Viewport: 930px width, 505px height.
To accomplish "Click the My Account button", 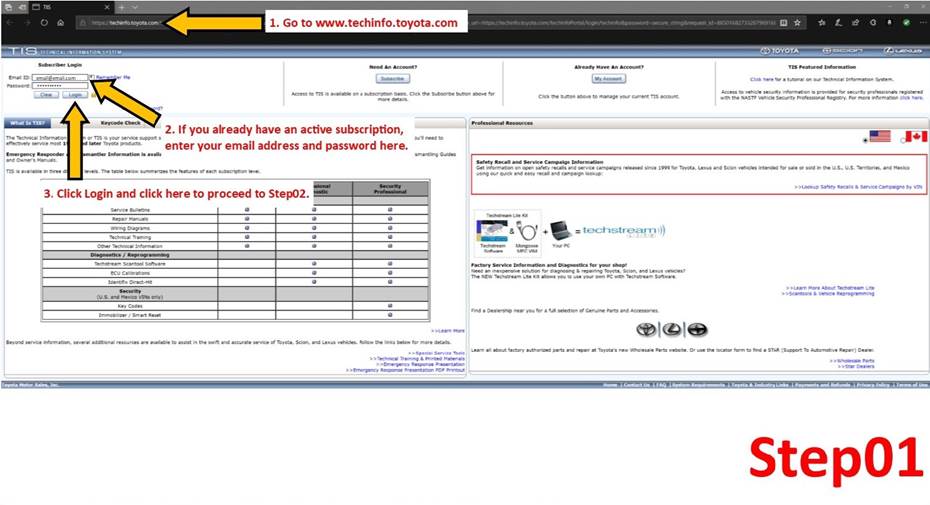I will [609, 79].
